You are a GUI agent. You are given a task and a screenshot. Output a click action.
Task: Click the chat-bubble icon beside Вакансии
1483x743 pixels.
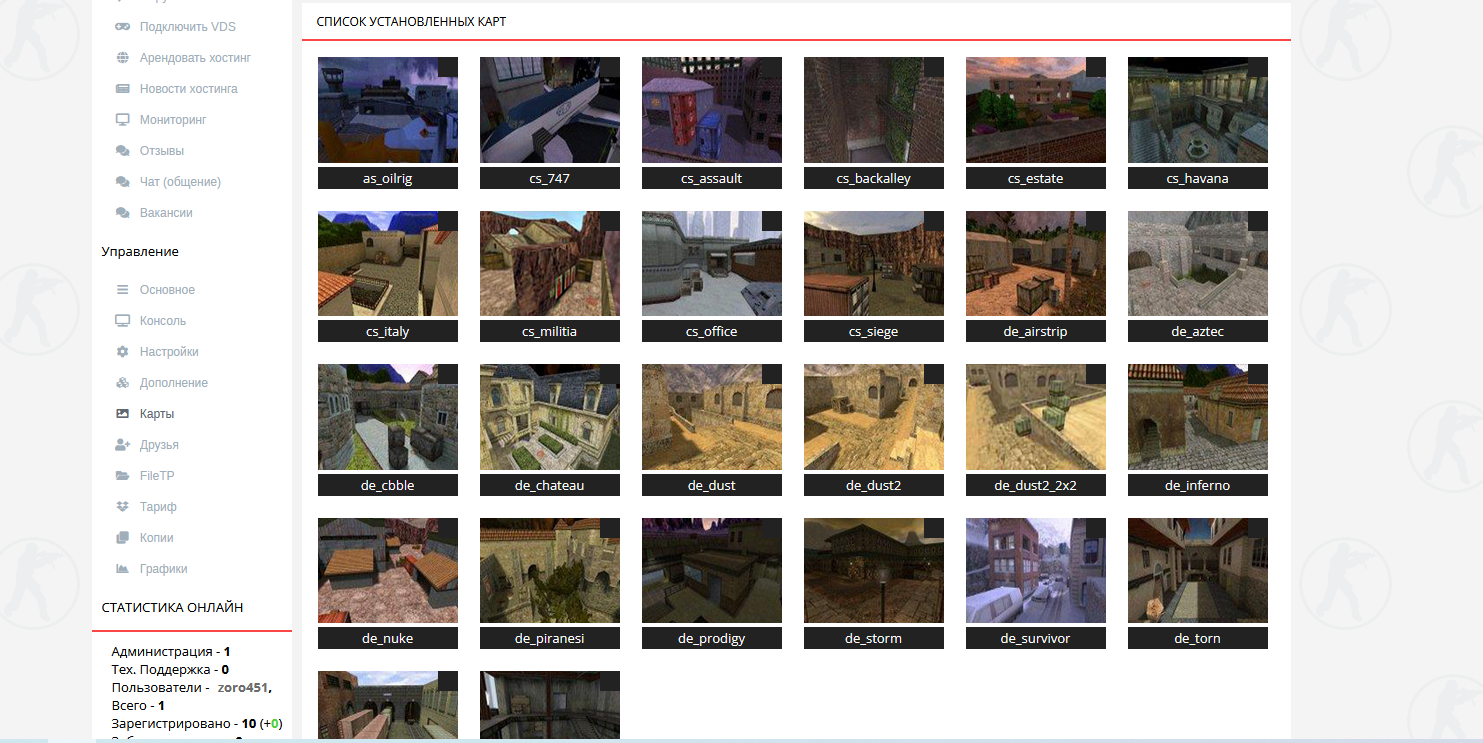pyautogui.click(x=123, y=213)
